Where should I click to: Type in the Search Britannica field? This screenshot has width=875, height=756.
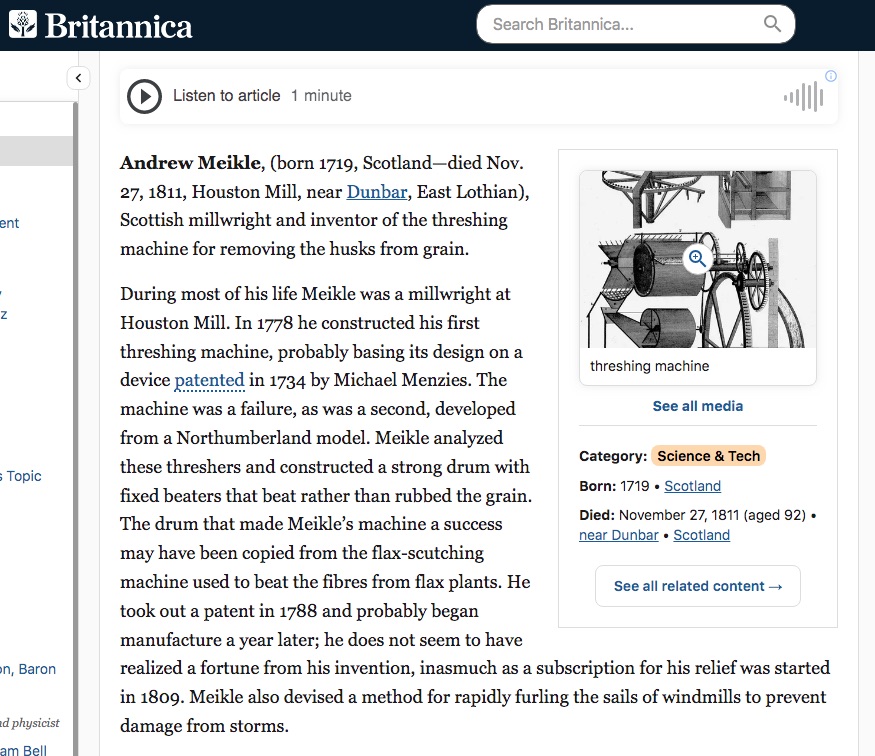pyautogui.click(x=620, y=24)
